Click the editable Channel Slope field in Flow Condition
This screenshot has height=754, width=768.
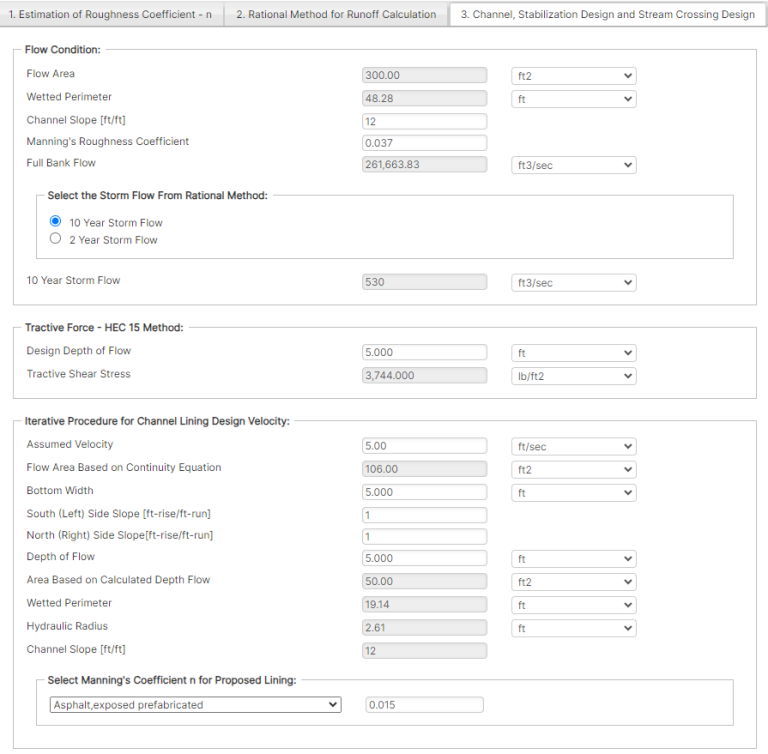click(425, 122)
